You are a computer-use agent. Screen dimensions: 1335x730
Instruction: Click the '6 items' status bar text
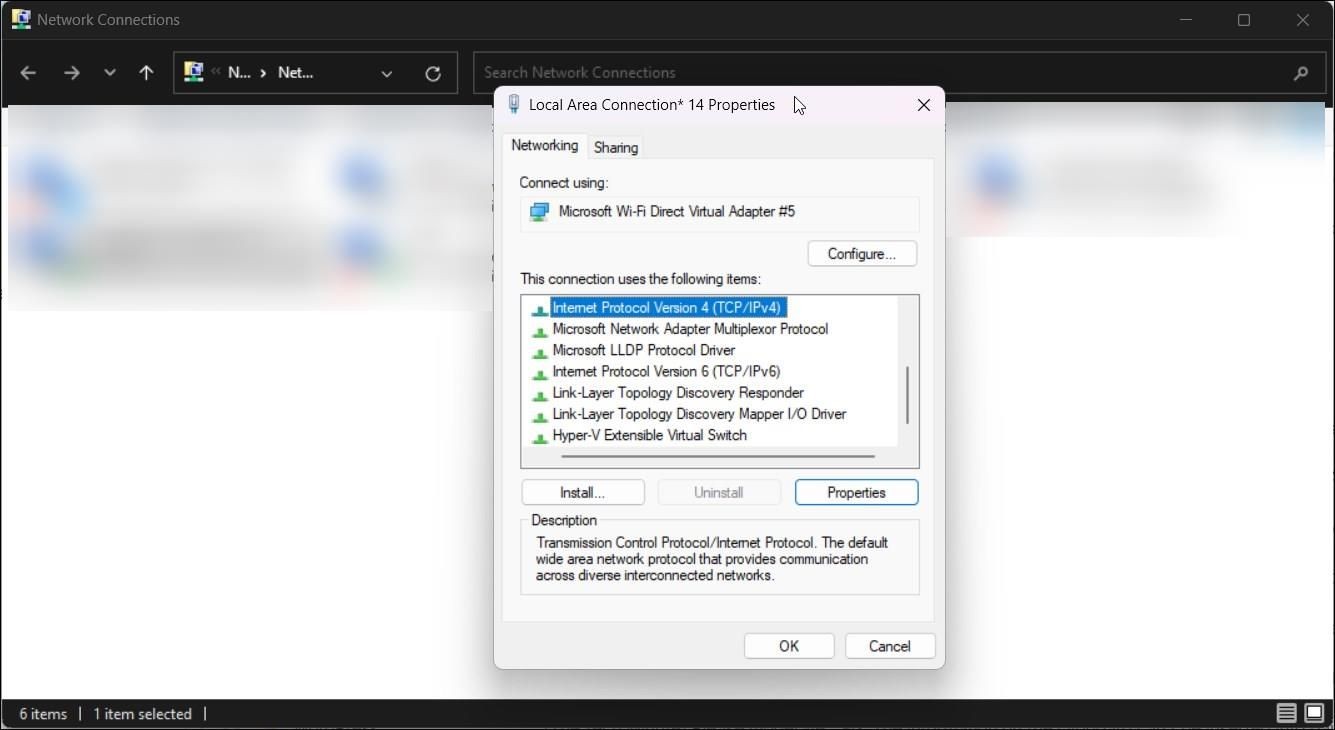point(43,714)
